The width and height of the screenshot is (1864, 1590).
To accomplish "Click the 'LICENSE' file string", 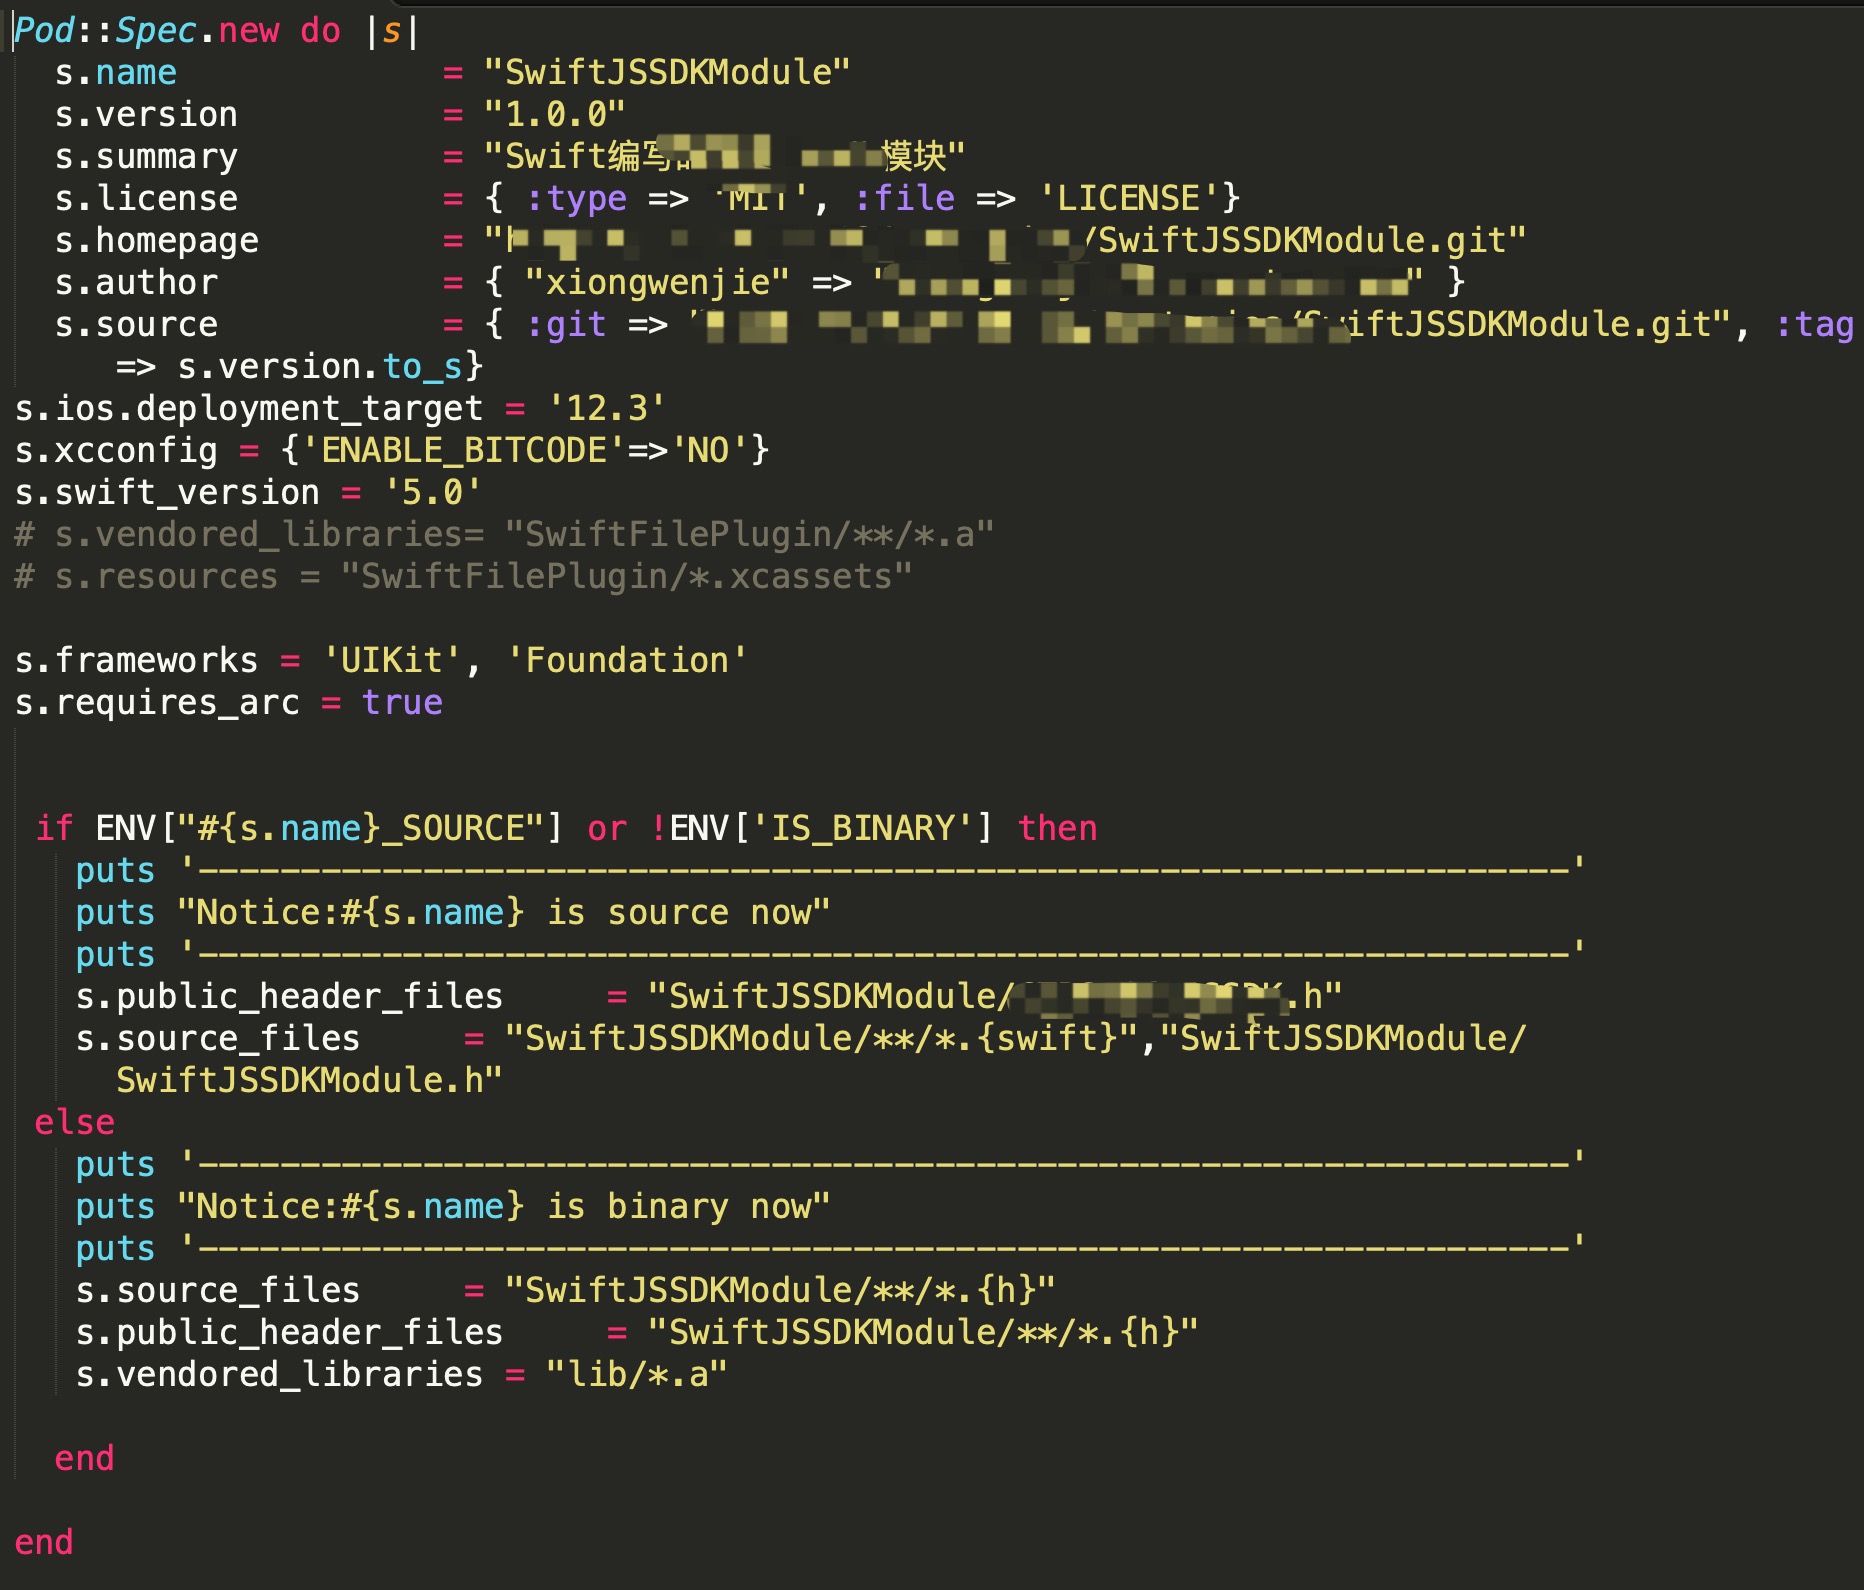I will pyautogui.click(x=1128, y=199).
